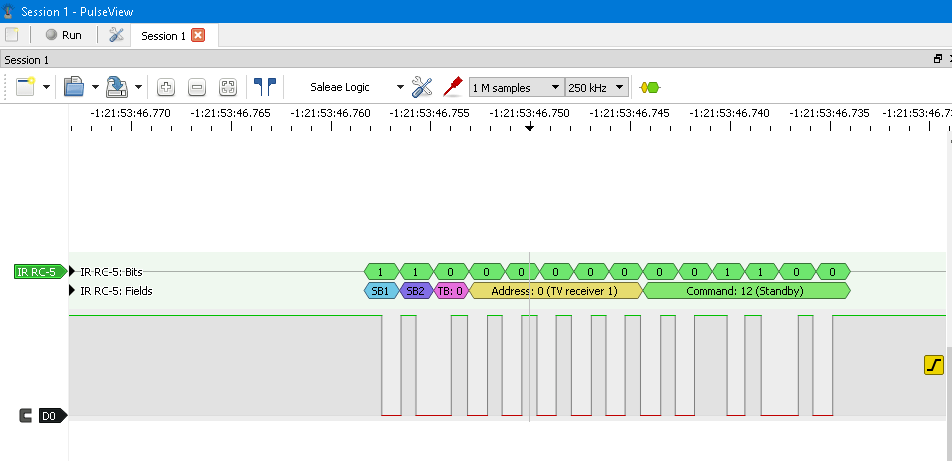Click the save capture icon
Viewport: 952px width, 461px height.
coord(116,87)
